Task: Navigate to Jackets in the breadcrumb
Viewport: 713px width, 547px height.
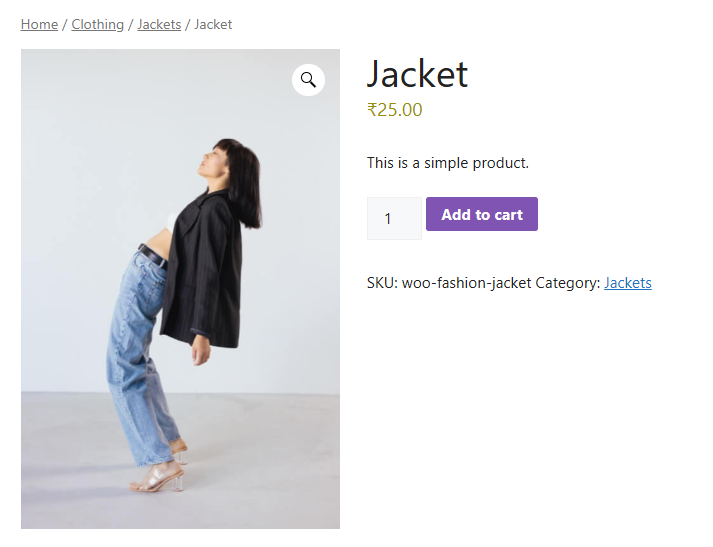Action: 159,24
